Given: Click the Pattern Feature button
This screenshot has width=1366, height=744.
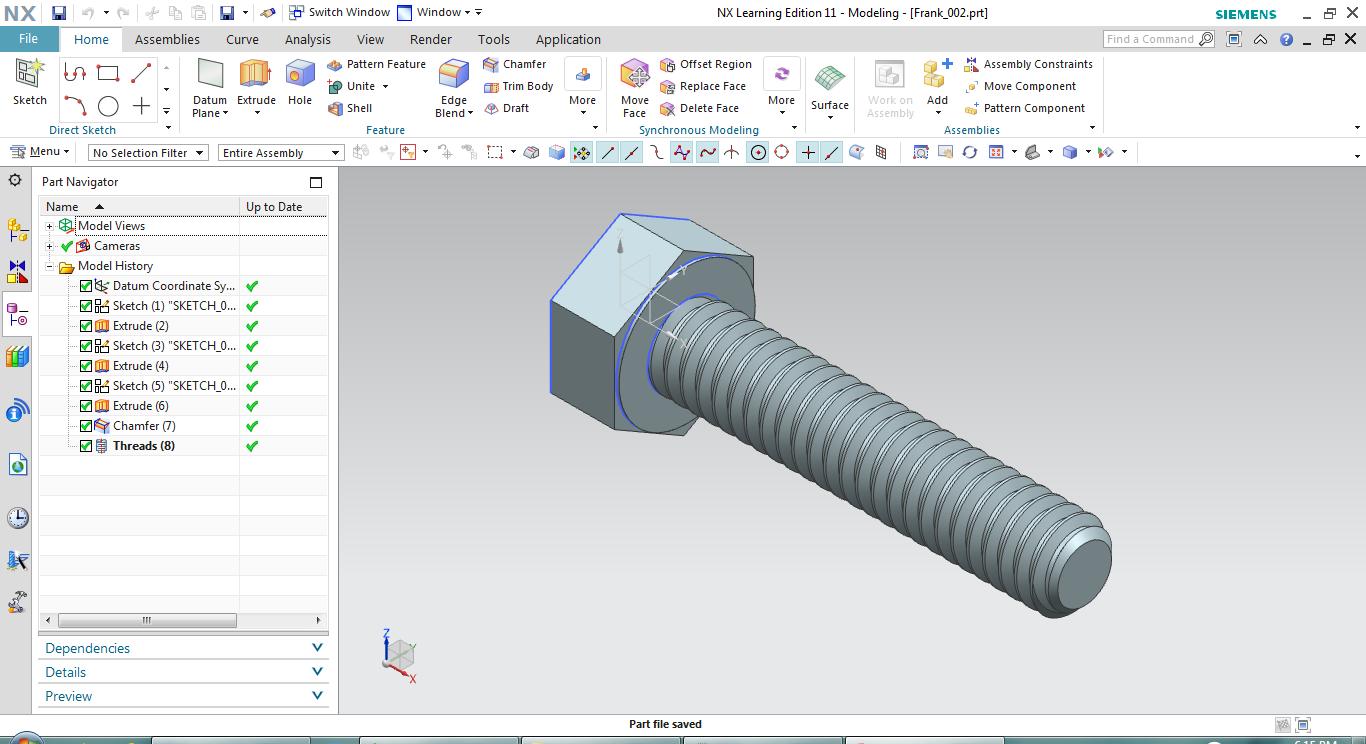Looking at the screenshot, I should point(376,64).
